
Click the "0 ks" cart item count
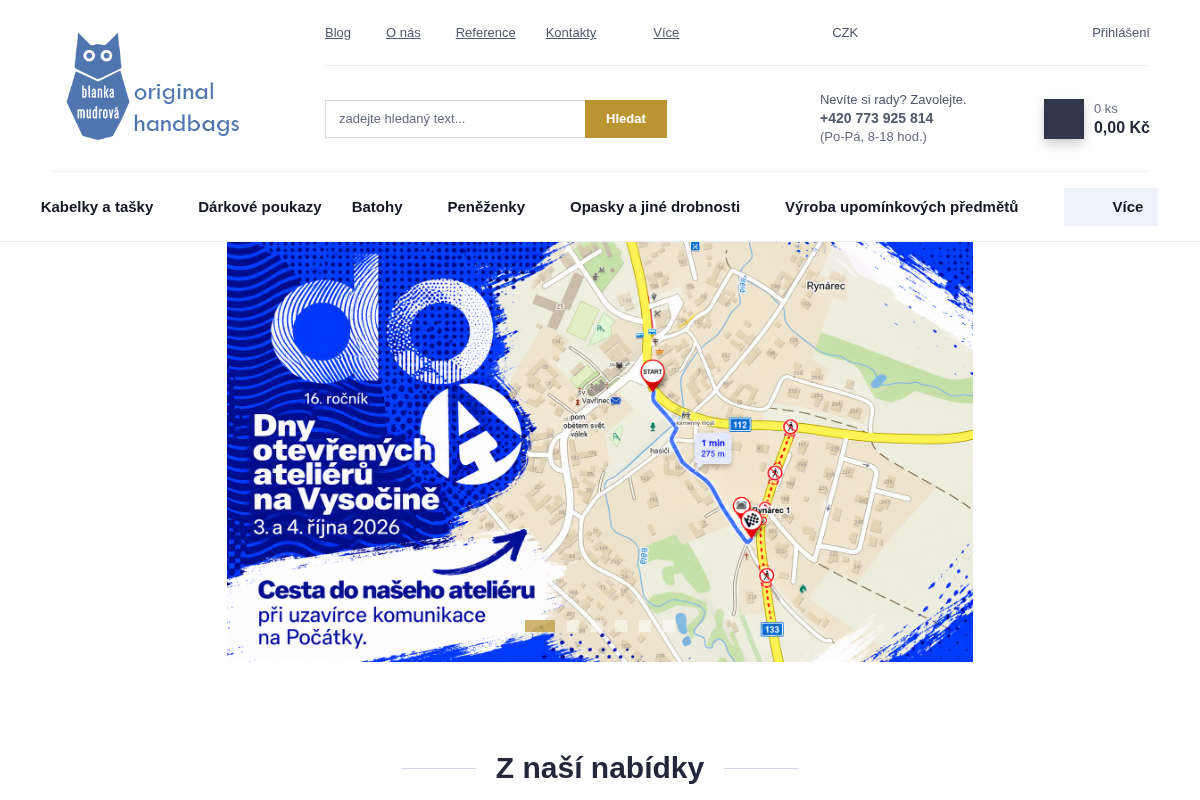[1106, 109]
